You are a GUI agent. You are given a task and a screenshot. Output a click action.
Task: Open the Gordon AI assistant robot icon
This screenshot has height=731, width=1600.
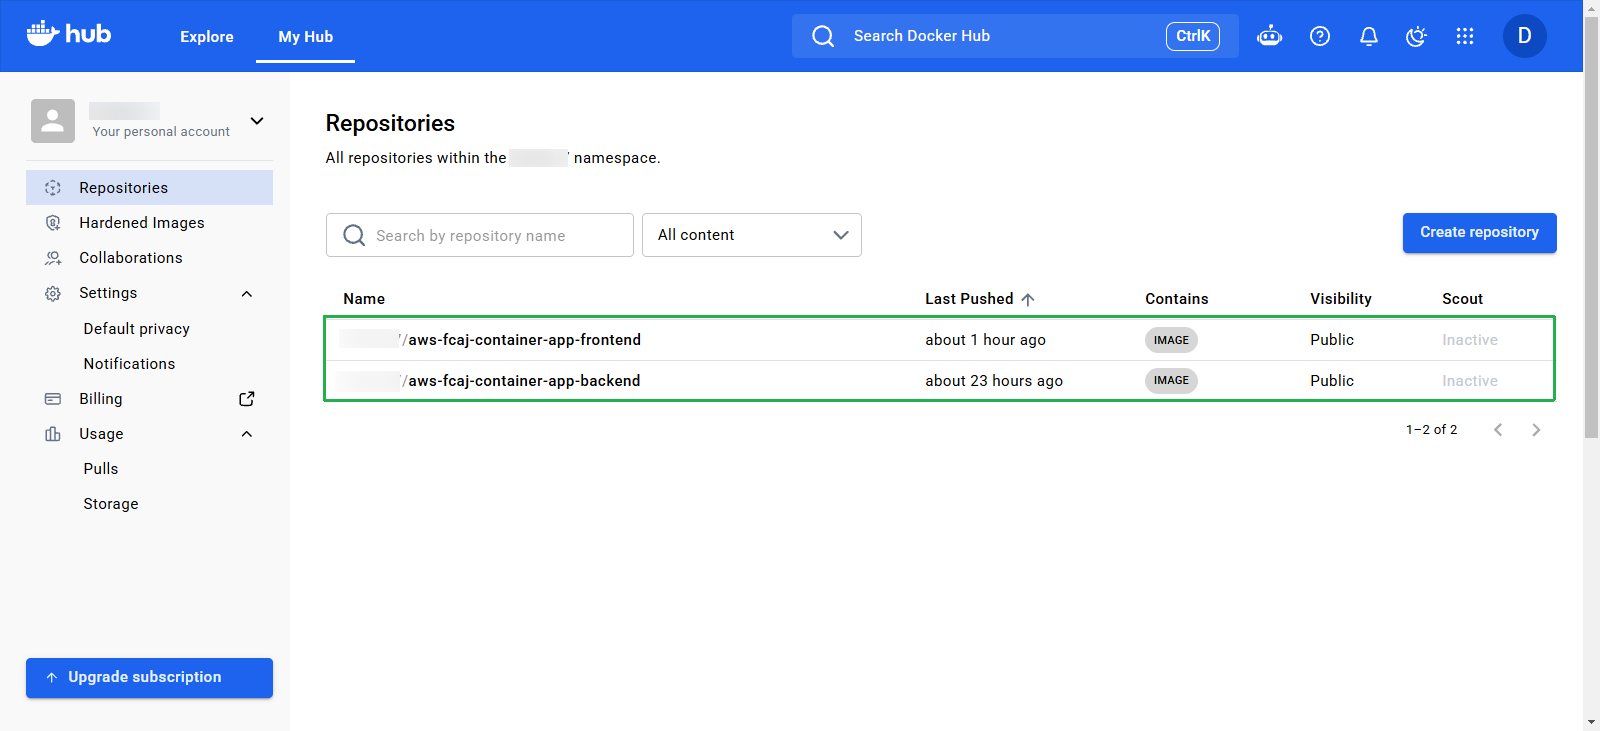(x=1269, y=36)
